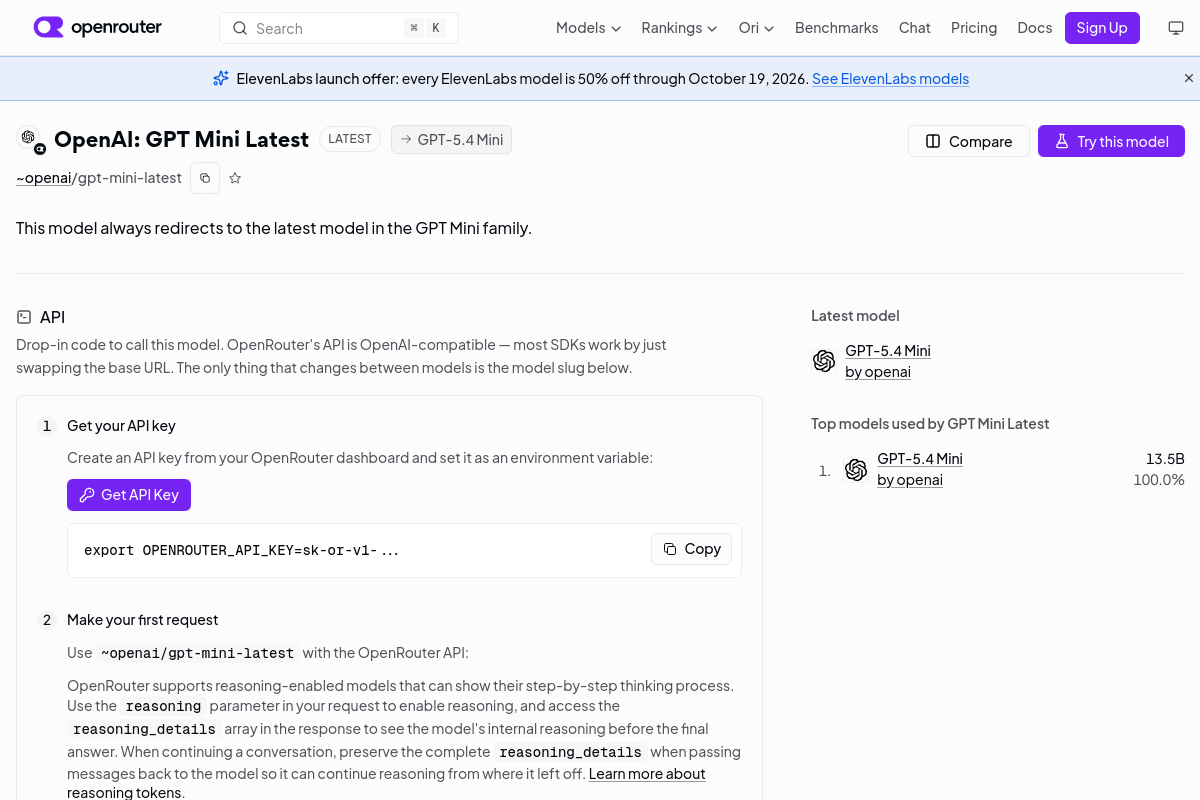The height and width of the screenshot is (800, 1200).
Task: Open the Benchmarks nav item
Action: (836, 28)
